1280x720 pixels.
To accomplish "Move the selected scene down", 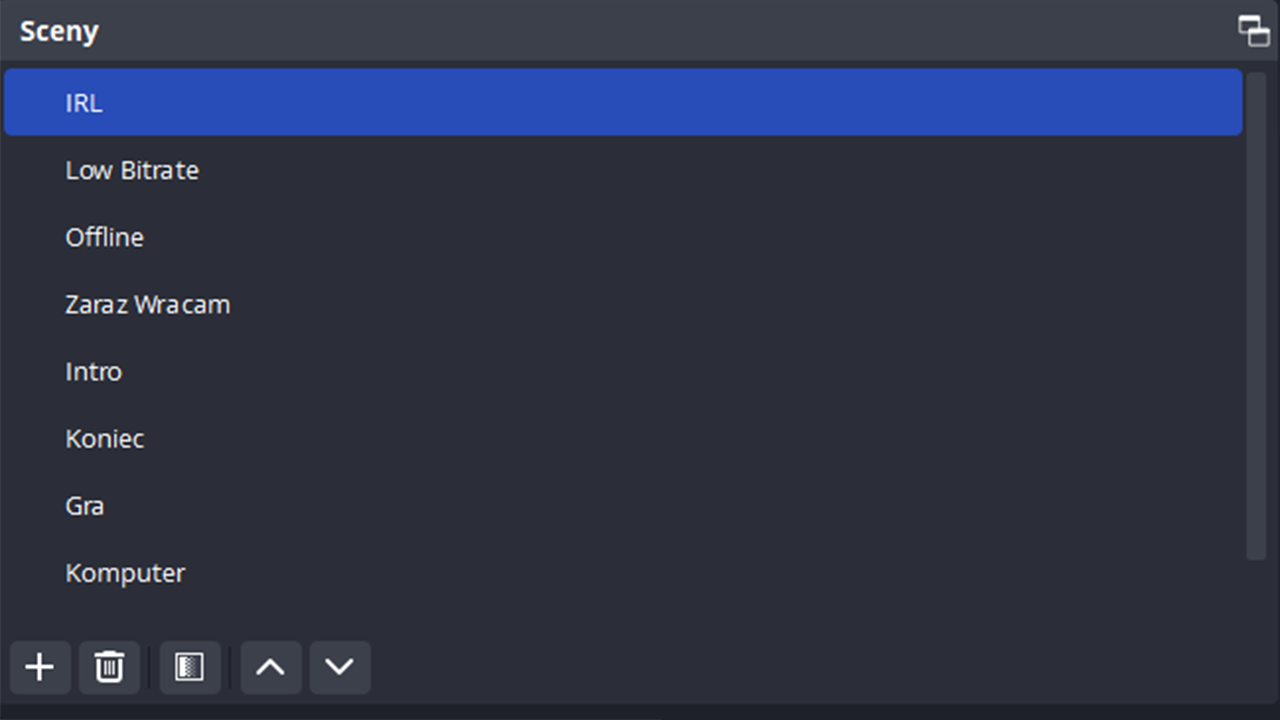I will click(x=340, y=667).
